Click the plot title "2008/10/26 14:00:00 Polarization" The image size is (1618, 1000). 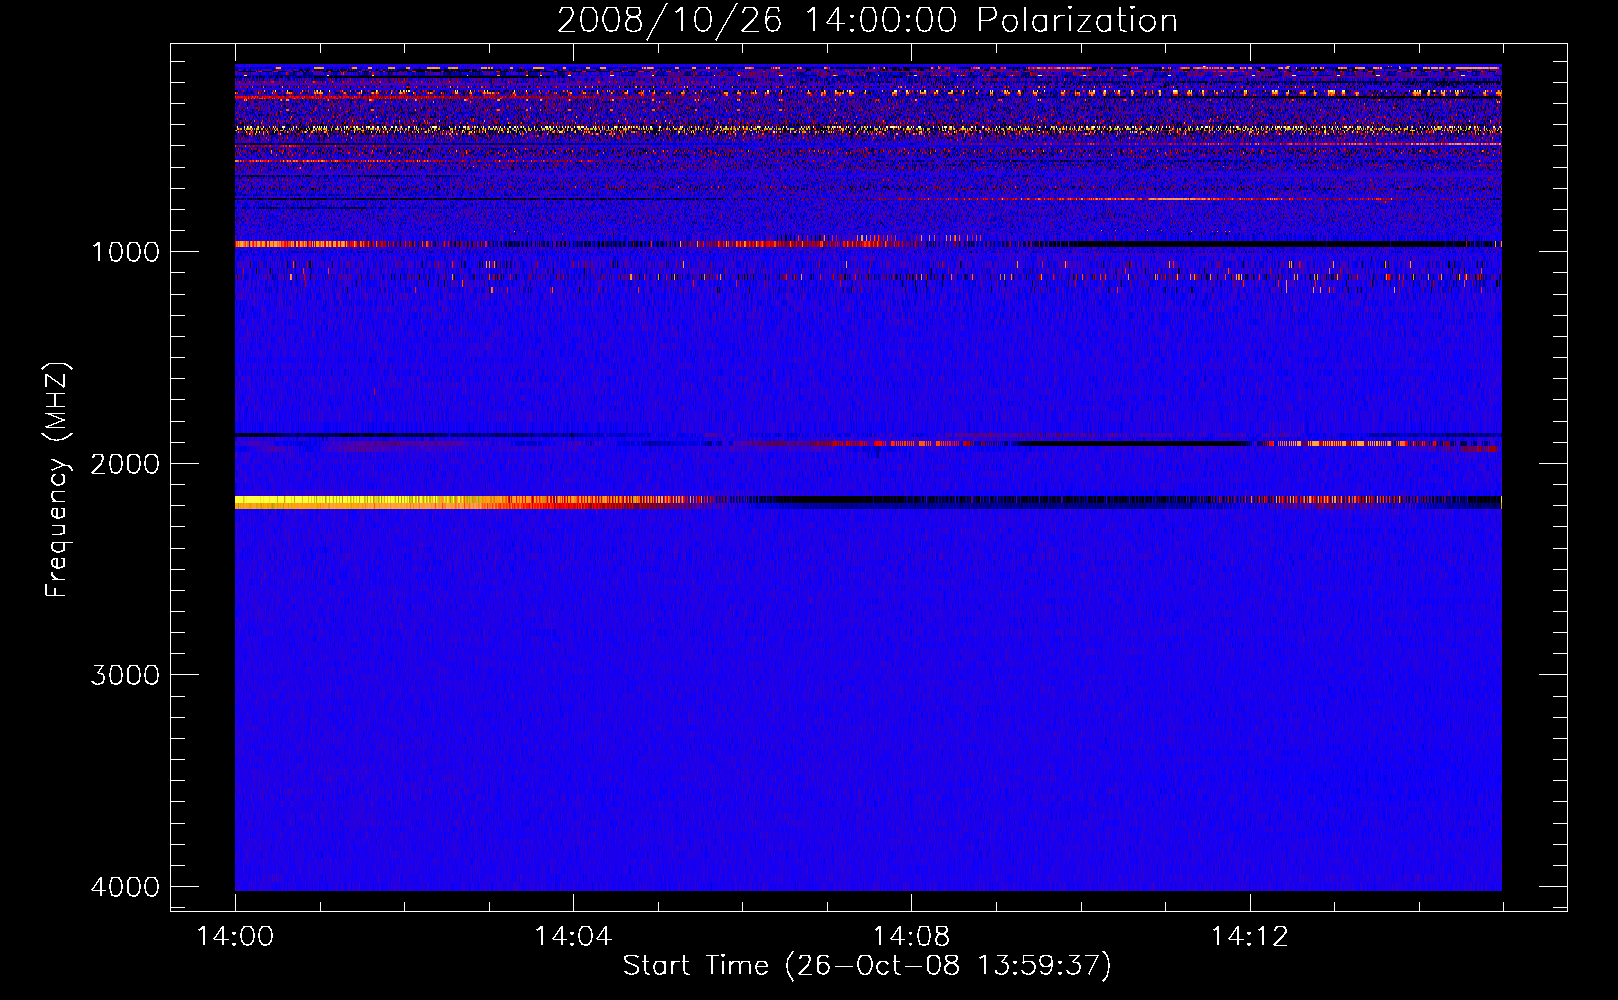[x=867, y=20]
